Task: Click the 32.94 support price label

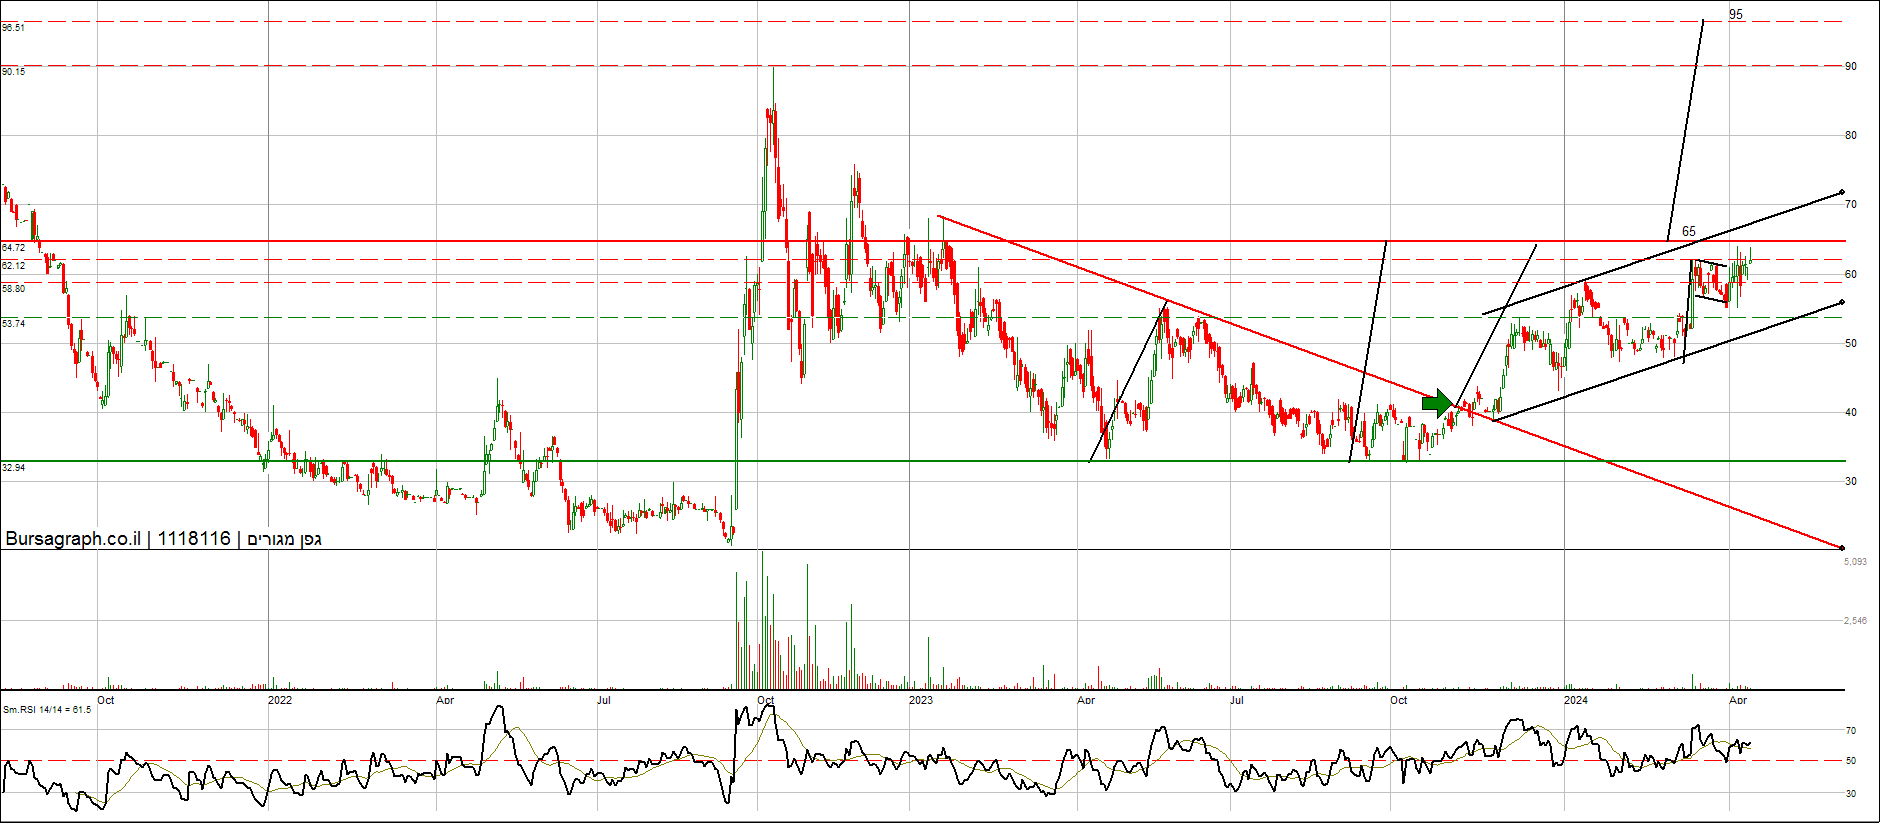Action: [x=13, y=468]
